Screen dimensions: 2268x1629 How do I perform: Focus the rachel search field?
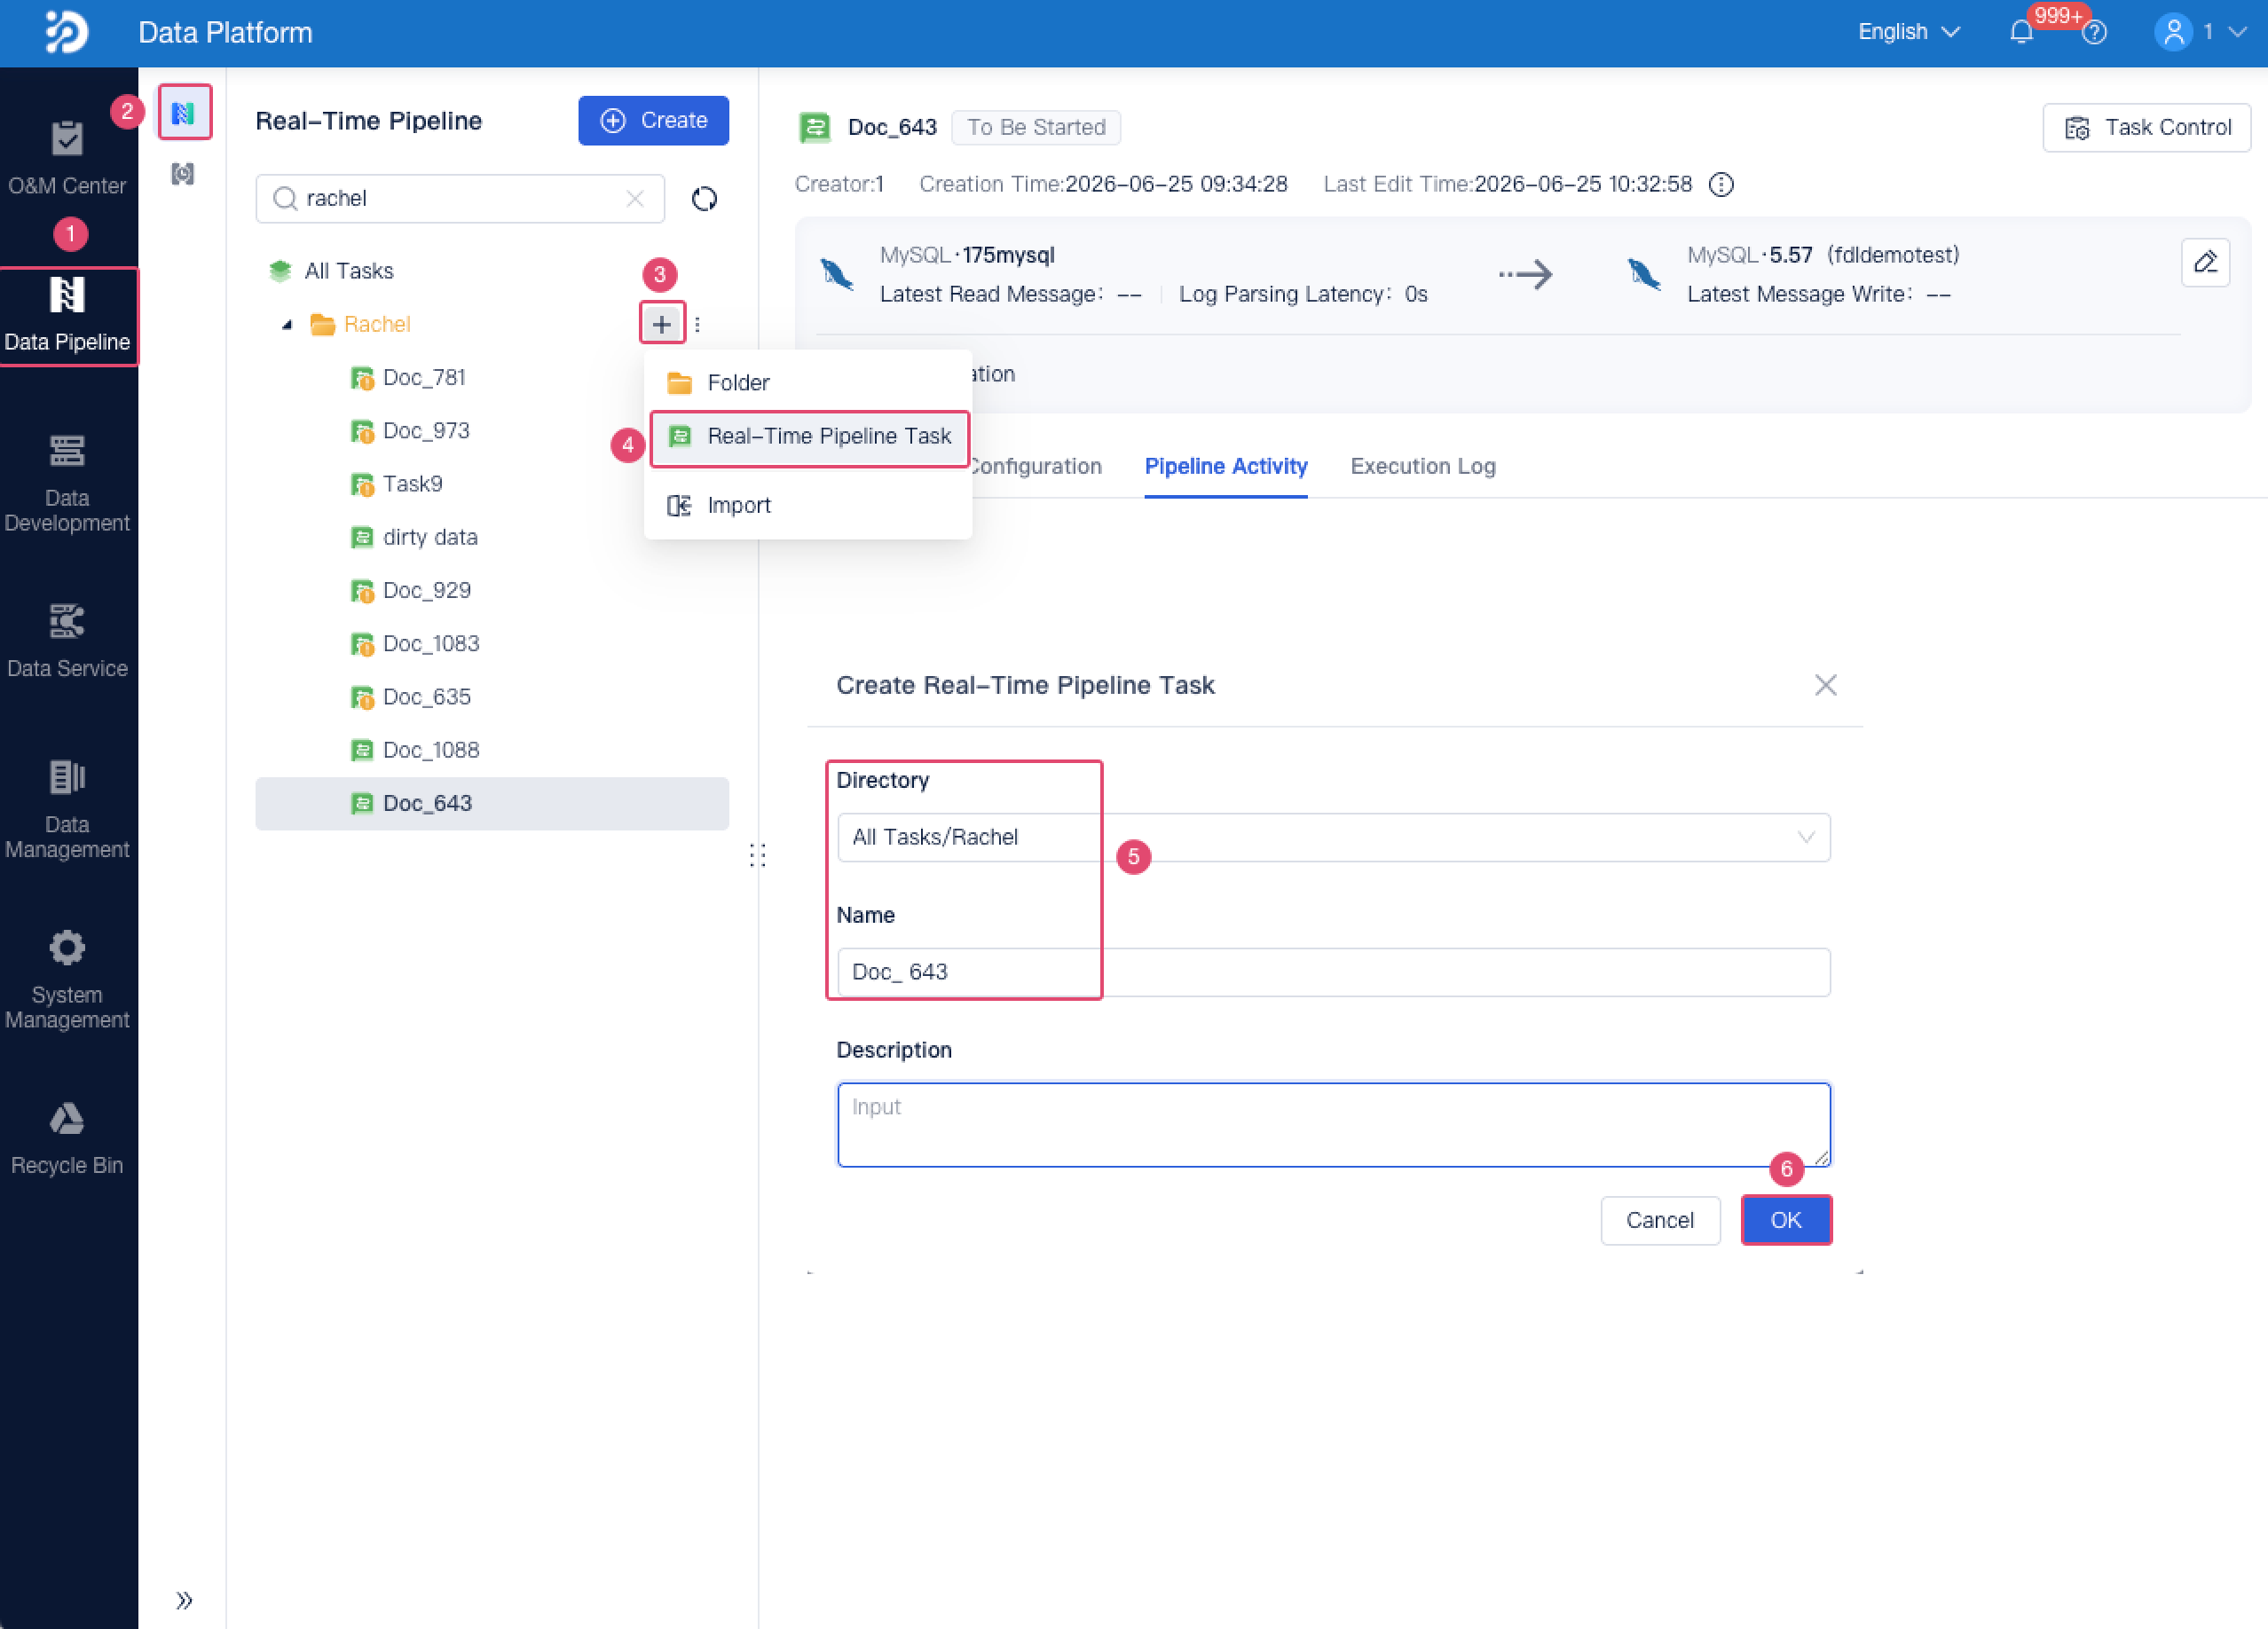[x=459, y=198]
